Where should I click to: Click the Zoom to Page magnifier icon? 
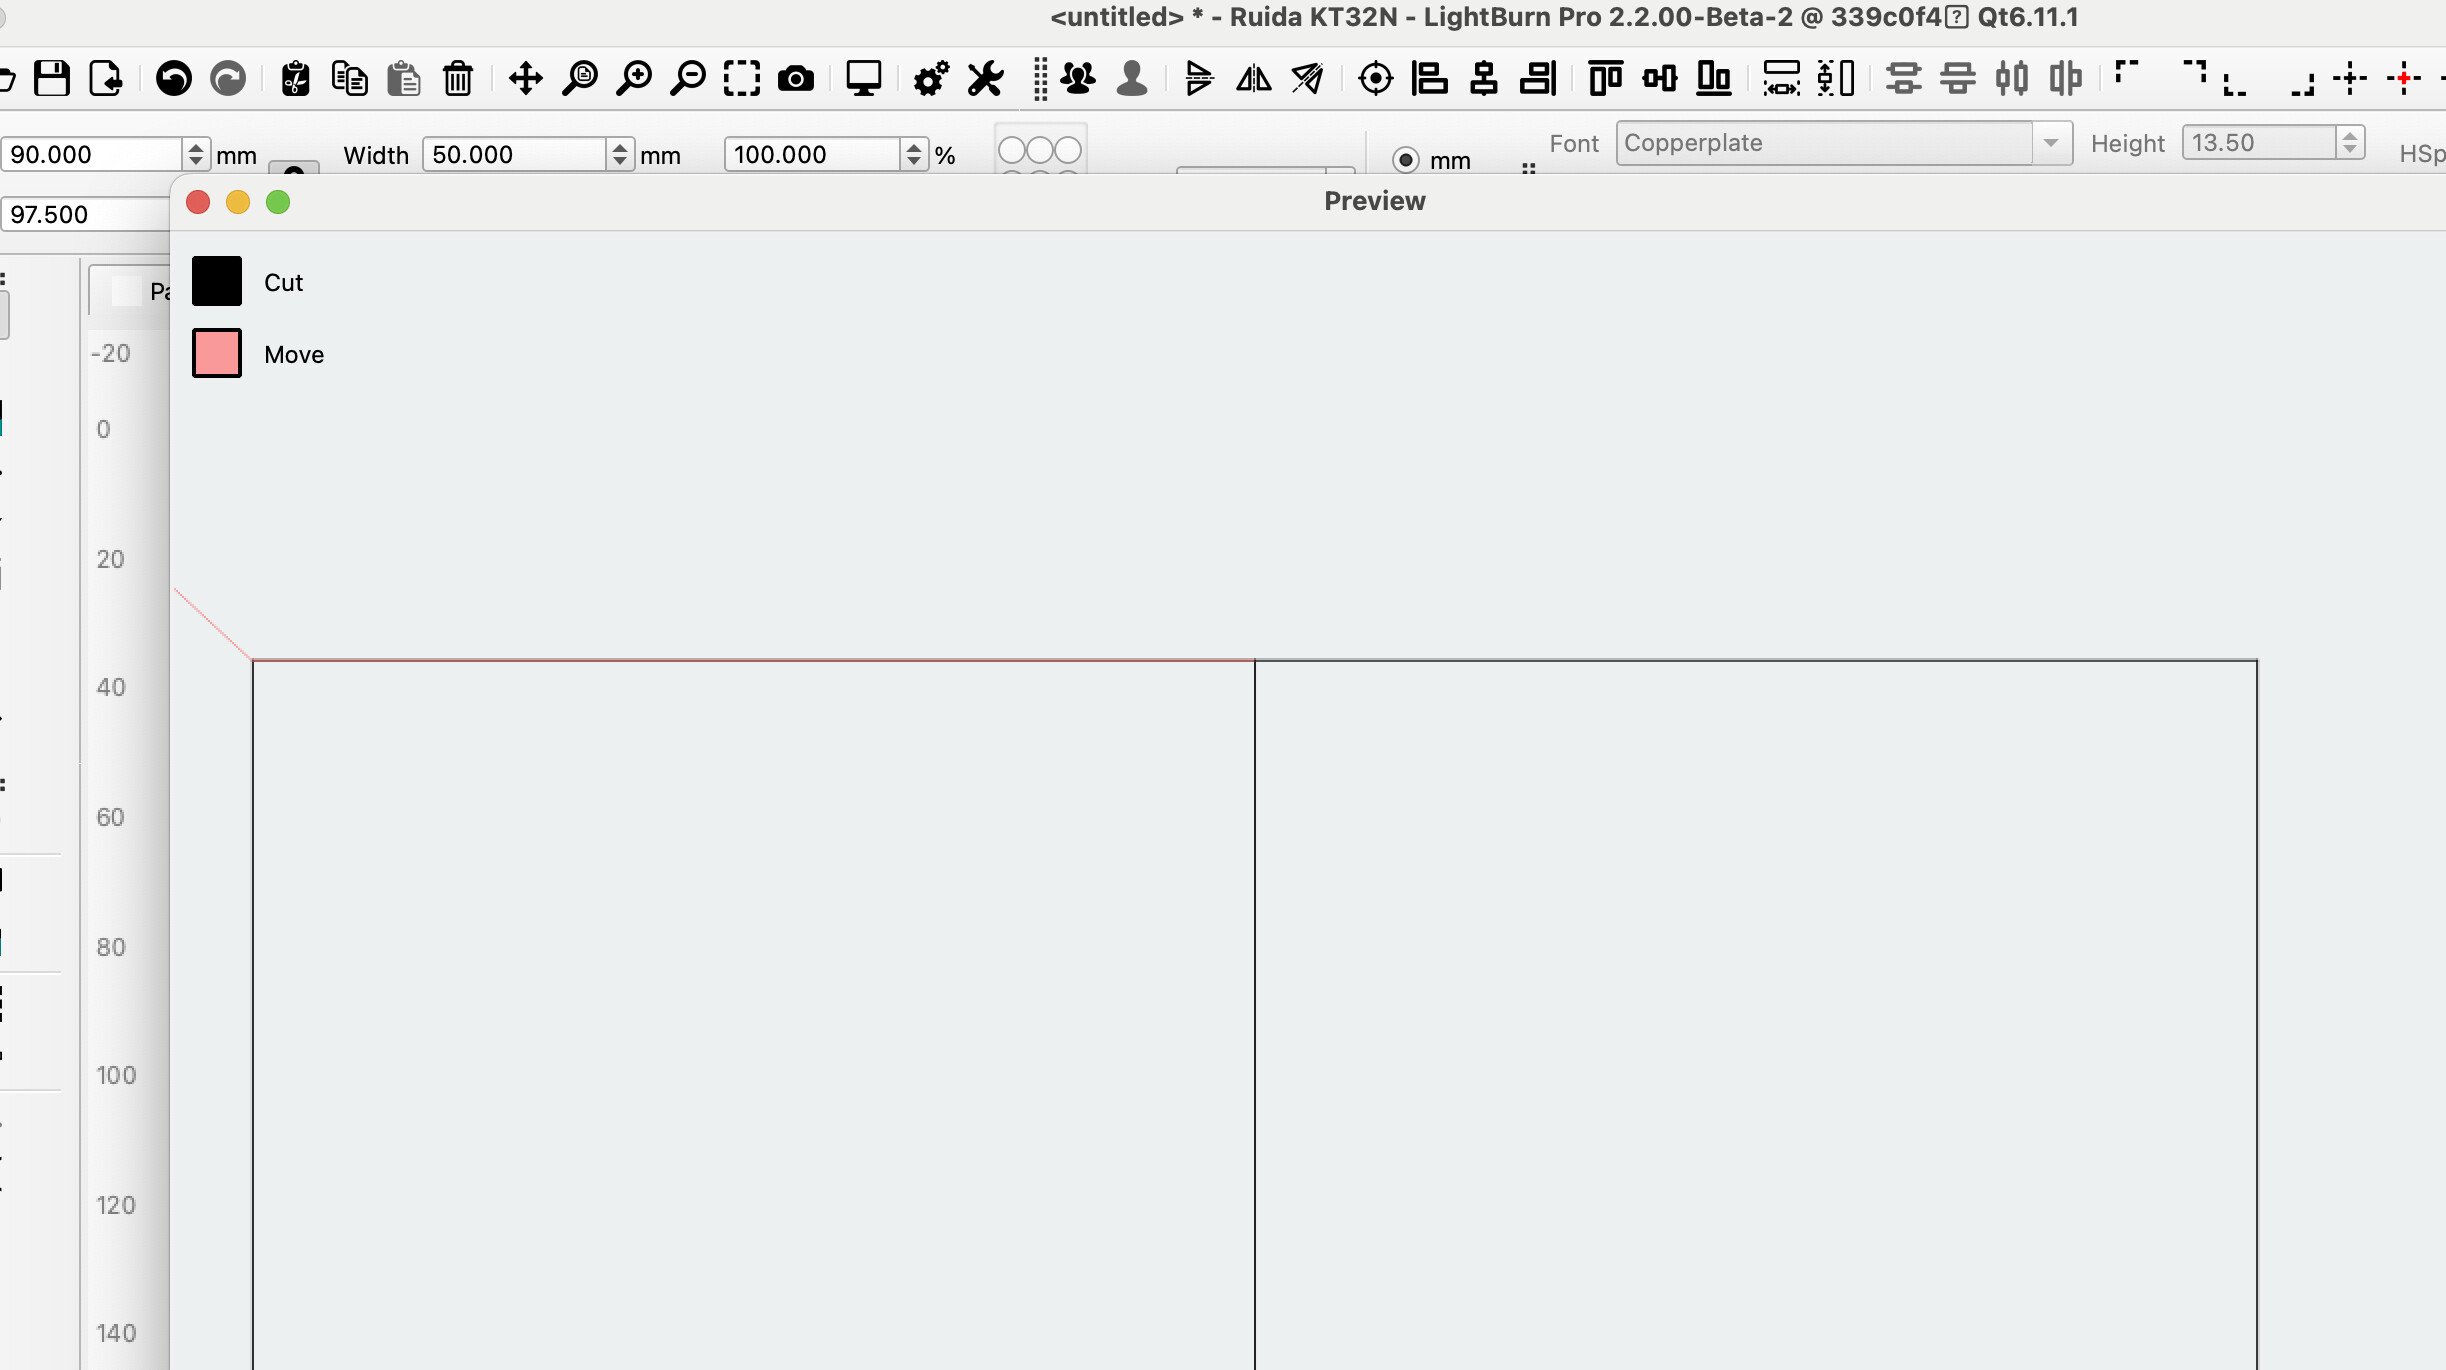click(x=580, y=78)
